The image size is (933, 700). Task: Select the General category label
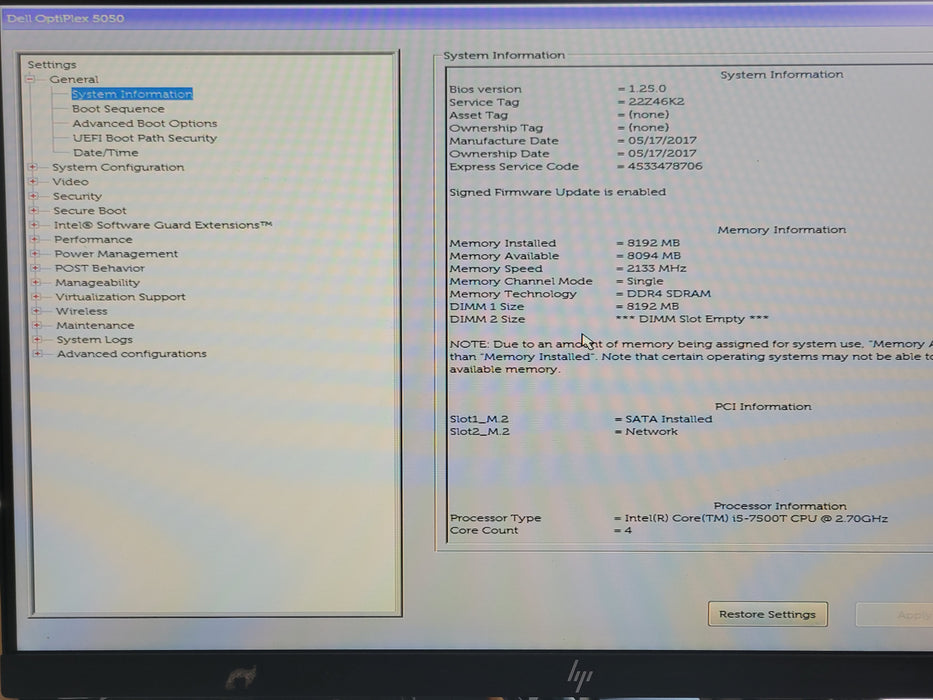[74, 79]
